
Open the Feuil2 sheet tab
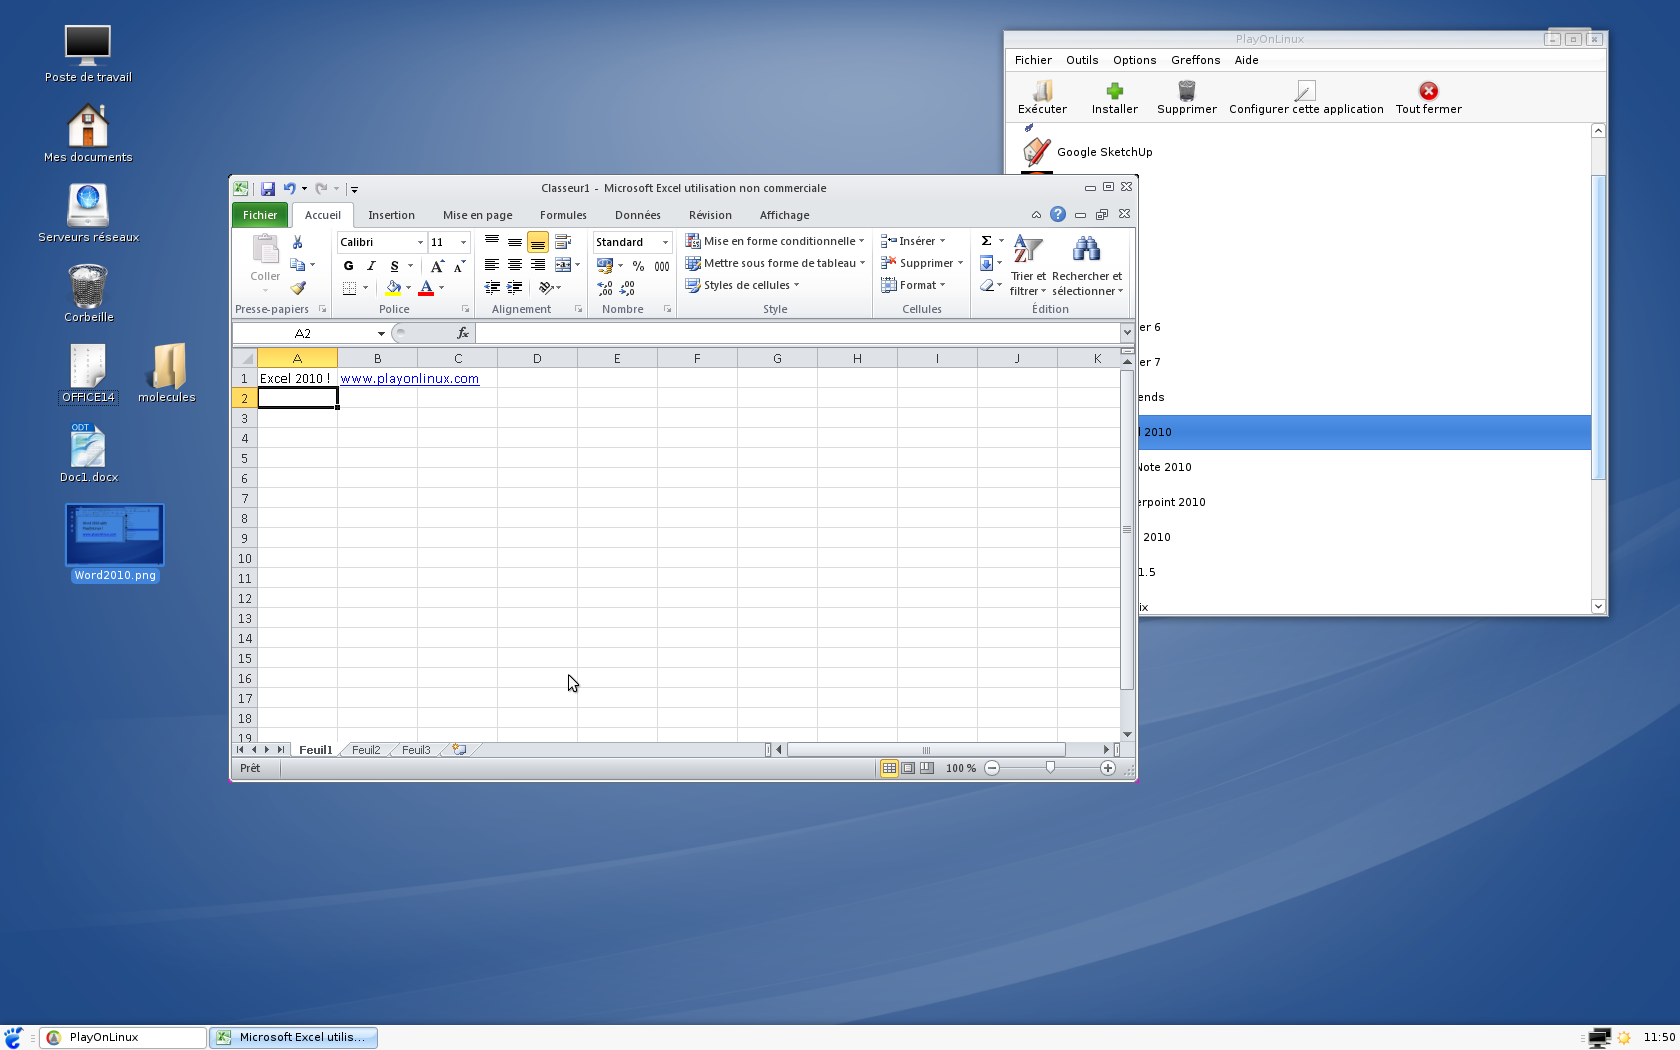(366, 750)
